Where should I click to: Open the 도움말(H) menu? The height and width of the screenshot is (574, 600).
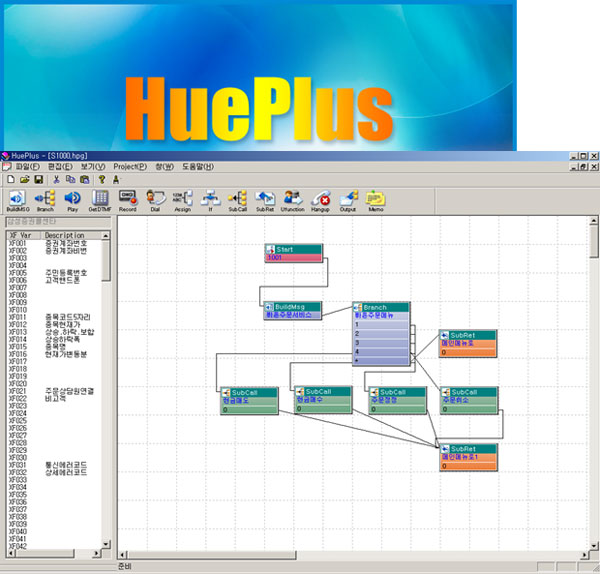(198, 167)
